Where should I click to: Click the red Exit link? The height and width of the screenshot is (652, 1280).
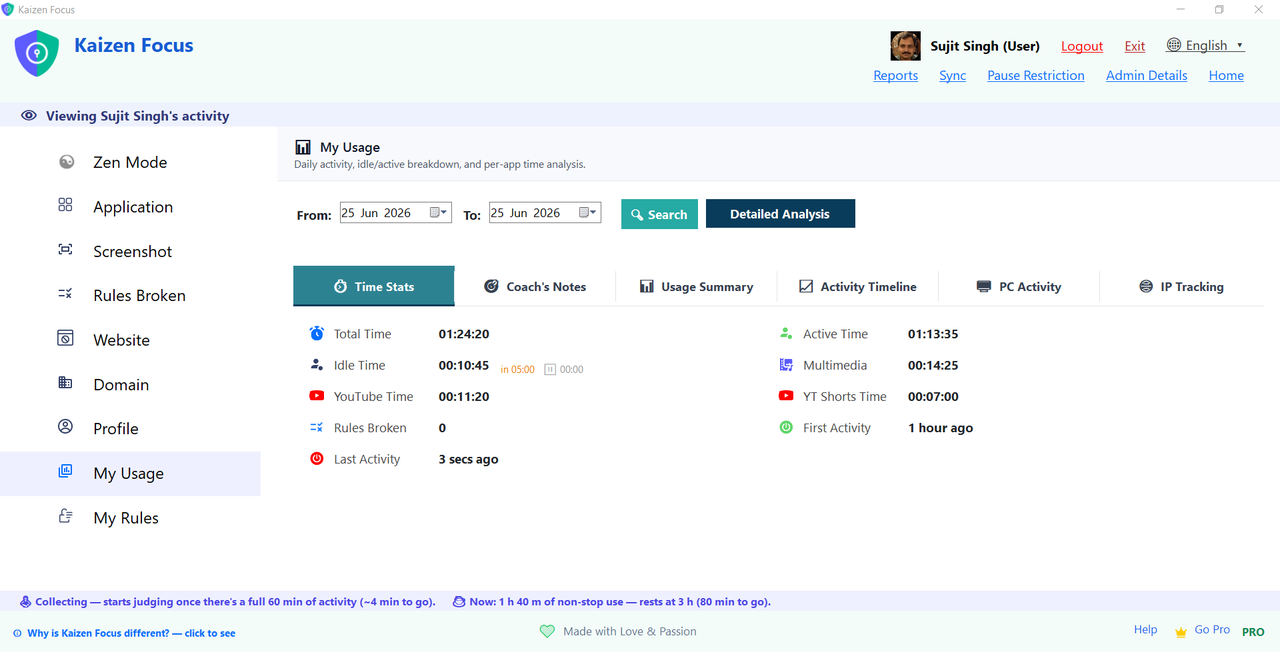(1135, 46)
